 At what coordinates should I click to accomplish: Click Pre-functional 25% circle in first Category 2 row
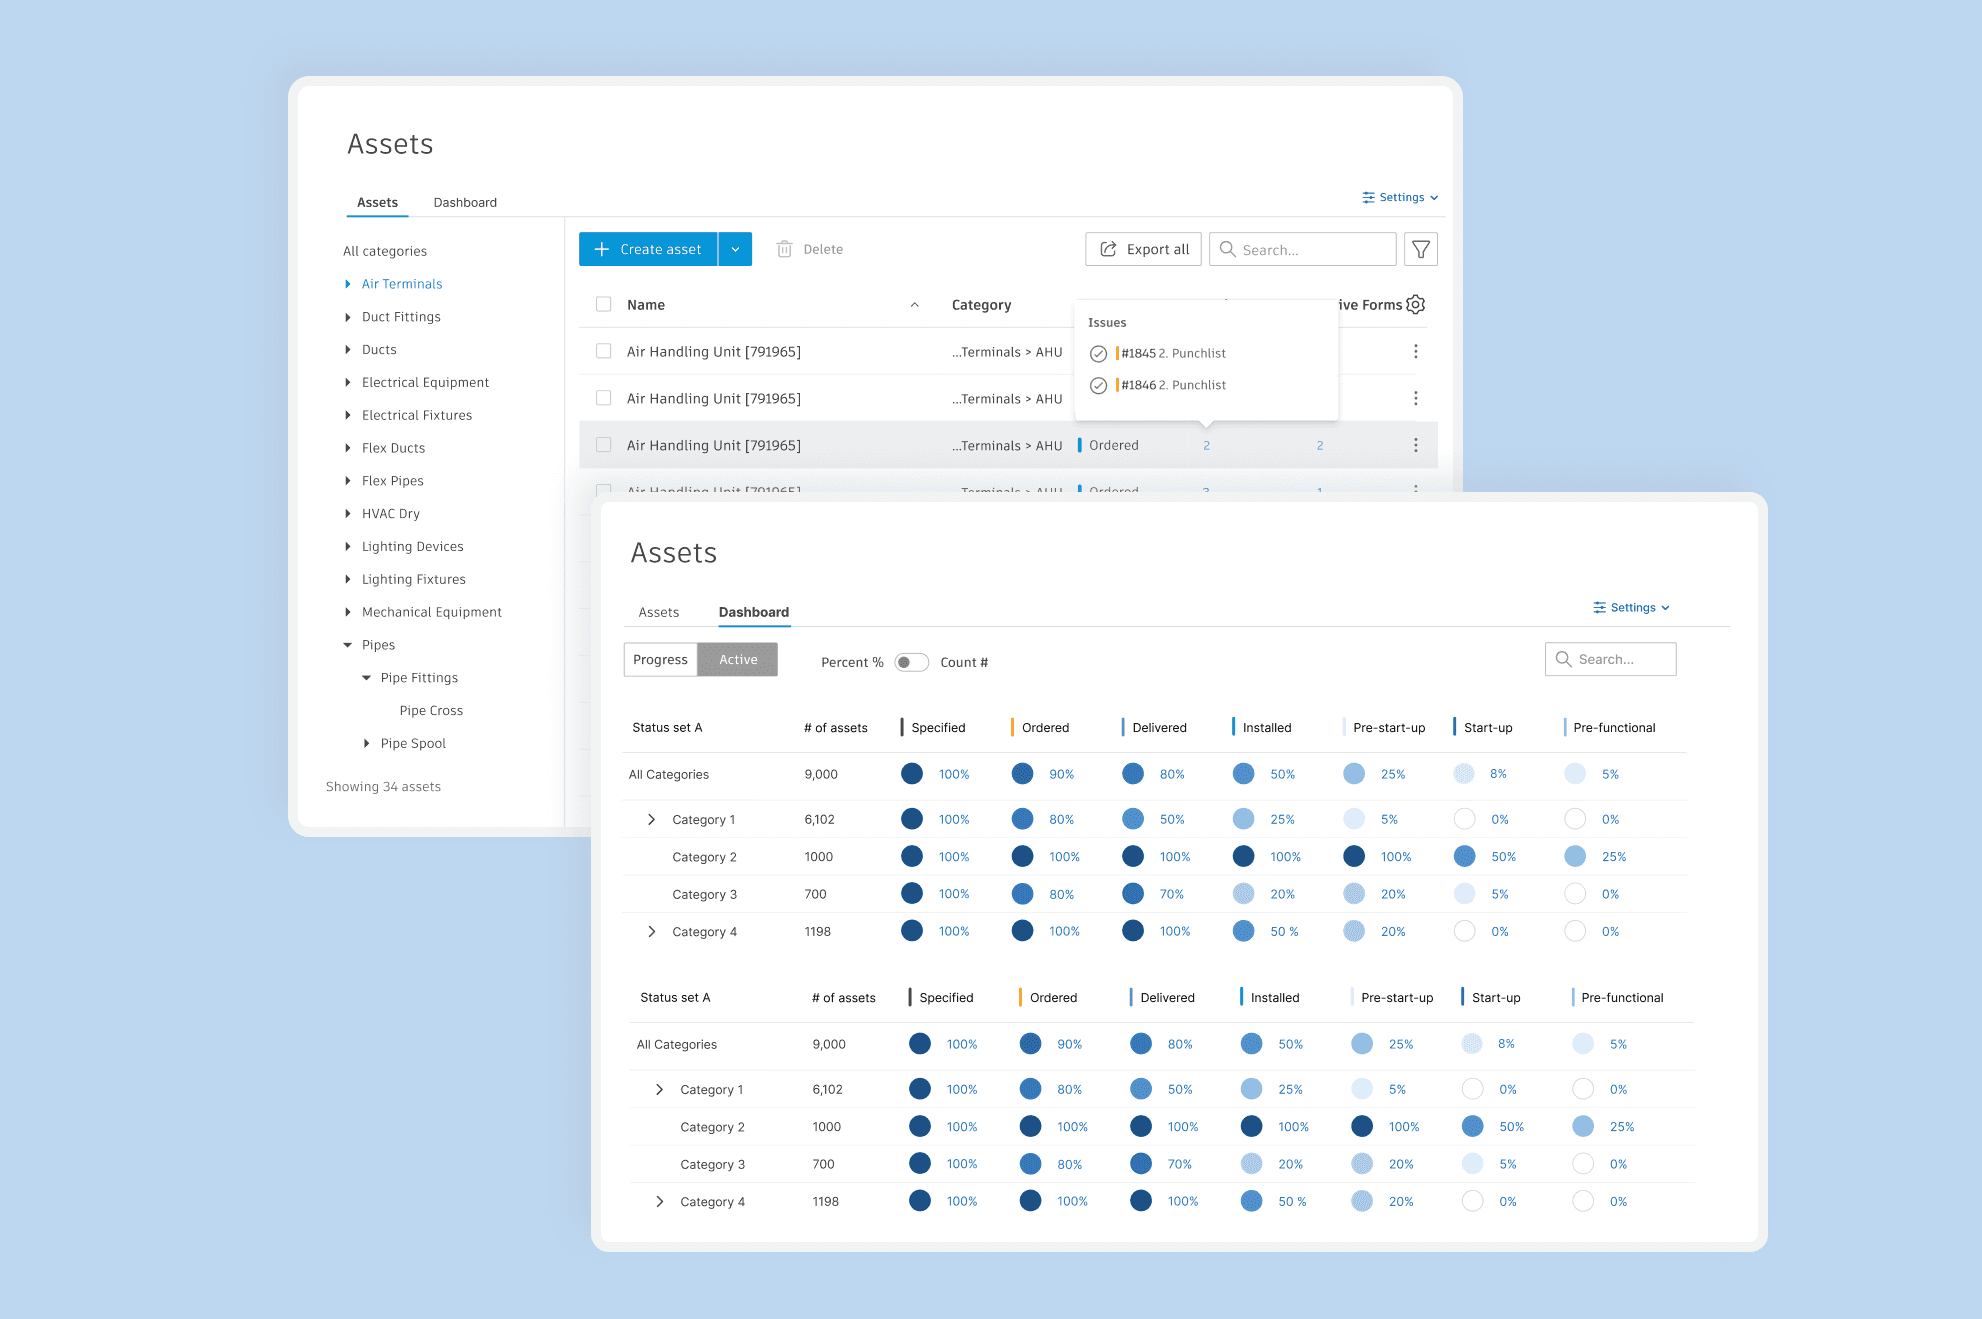click(1575, 856)
